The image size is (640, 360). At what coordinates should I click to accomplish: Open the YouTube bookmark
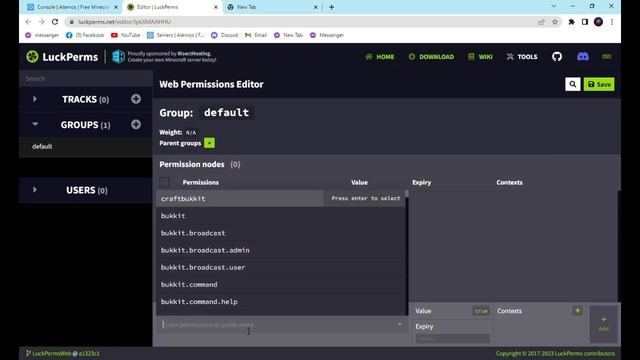point(126,35)
